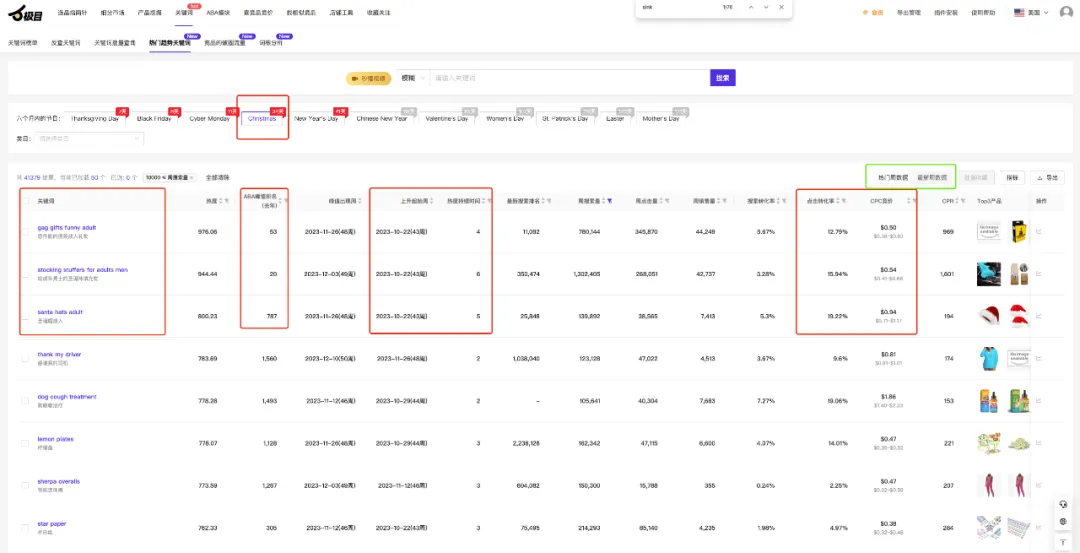Image resolution: width=1080 pixels, height=553 pixels.
Task: Open keyword link dog cough treatment
Action: [67, 397]
